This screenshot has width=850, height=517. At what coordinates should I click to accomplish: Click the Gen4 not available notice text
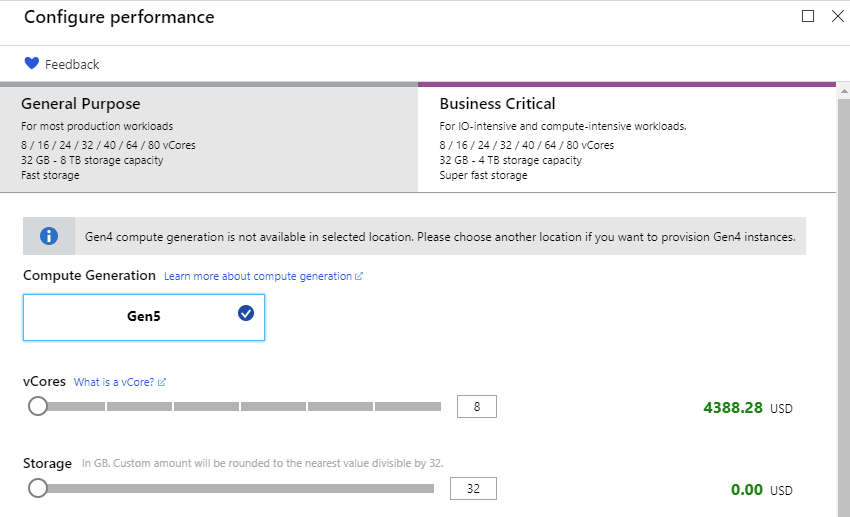(x=440, y=237)
